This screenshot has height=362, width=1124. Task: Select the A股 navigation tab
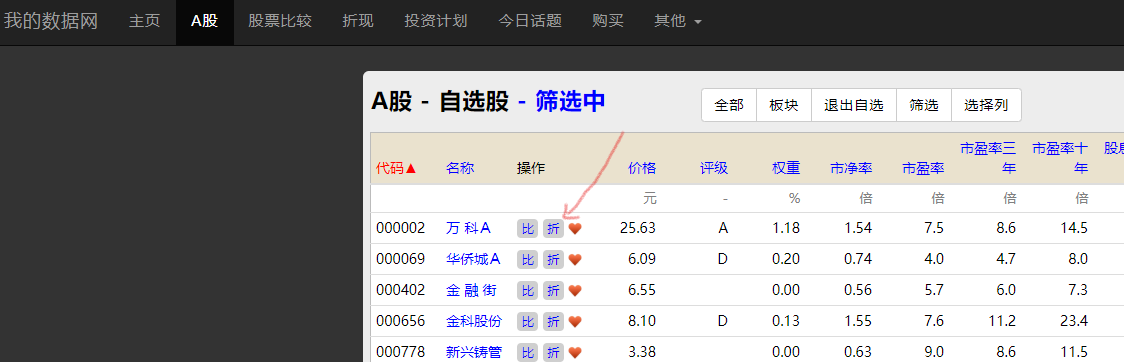[204, 22]
